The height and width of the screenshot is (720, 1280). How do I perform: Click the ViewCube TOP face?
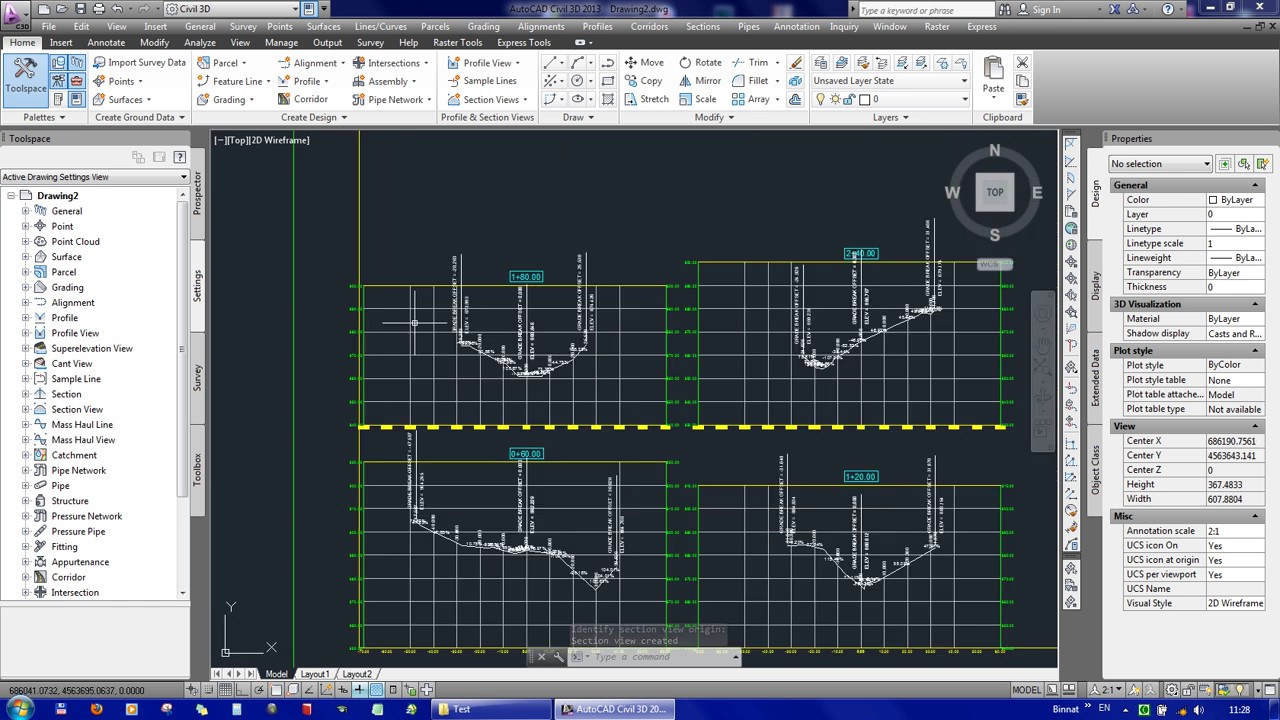[x=995, y=192]
